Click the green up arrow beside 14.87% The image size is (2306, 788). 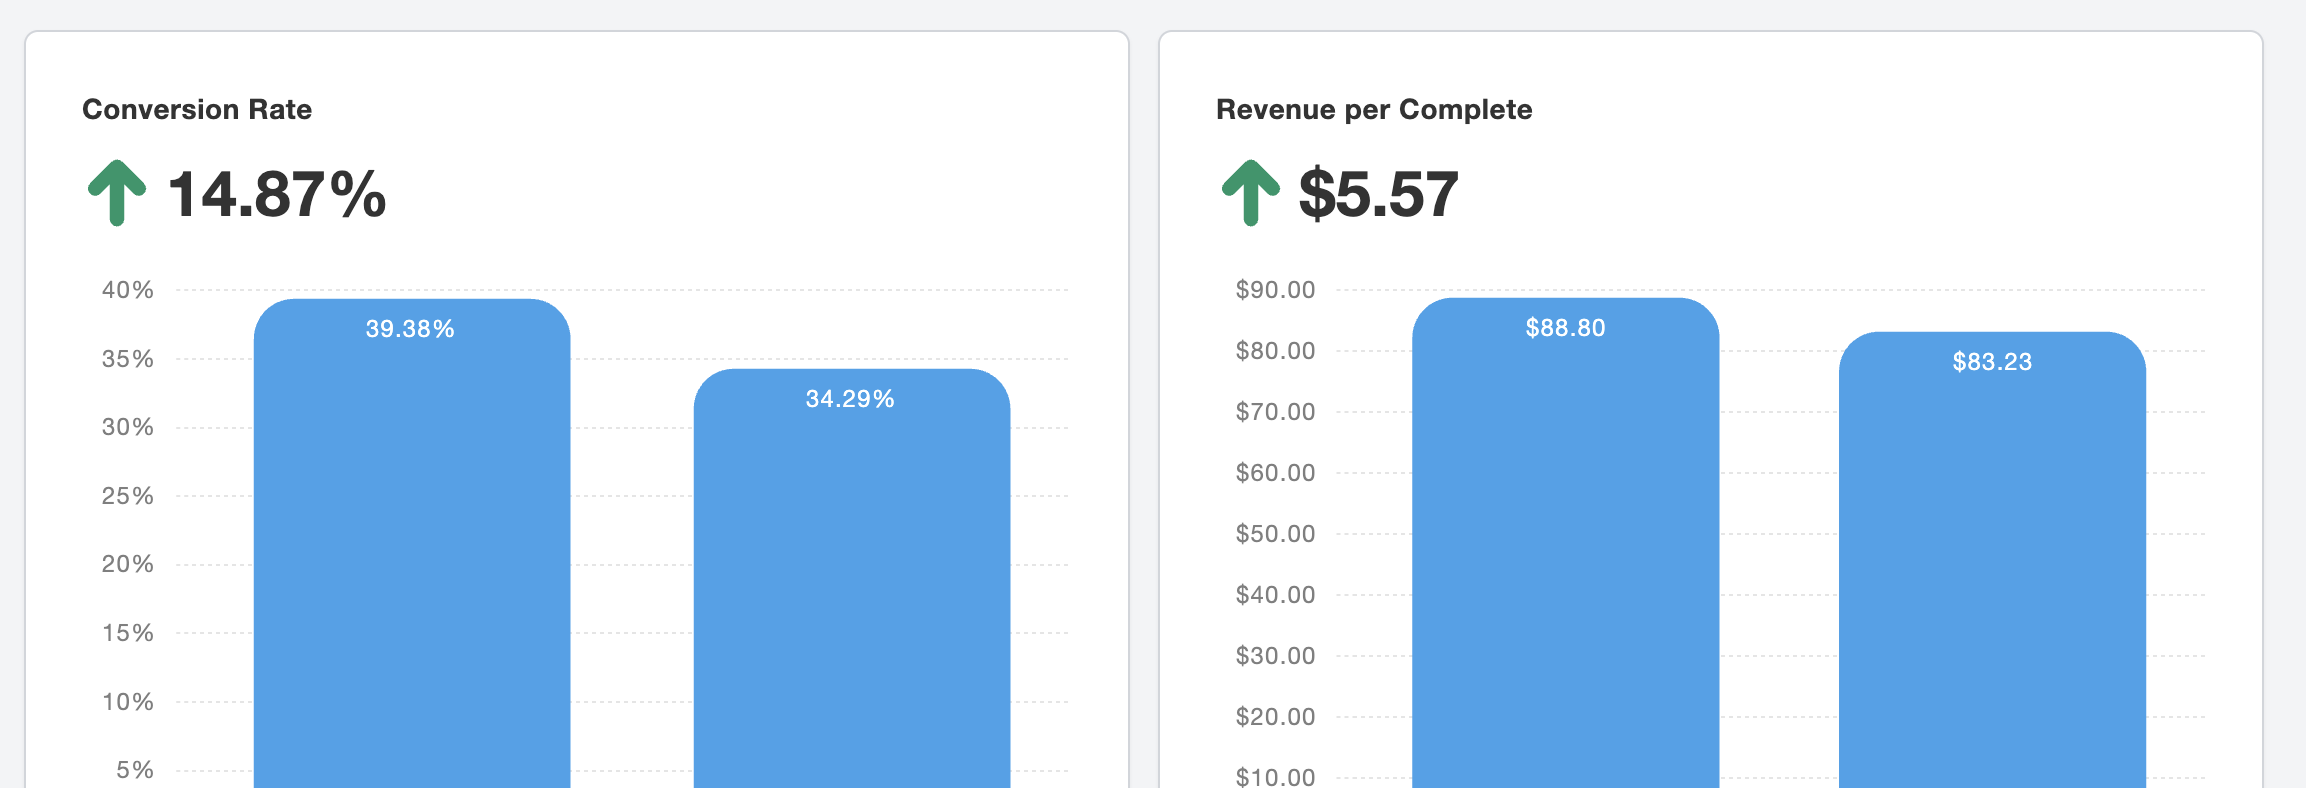coord(117,193)
